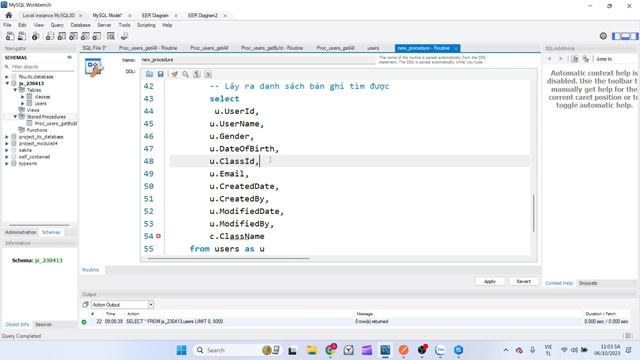Image resolution: width=640 pixels, height=360 pixels.
Task: Toggle invisible characters icon in DDL toolbar
Action: (x=197, y=74)
